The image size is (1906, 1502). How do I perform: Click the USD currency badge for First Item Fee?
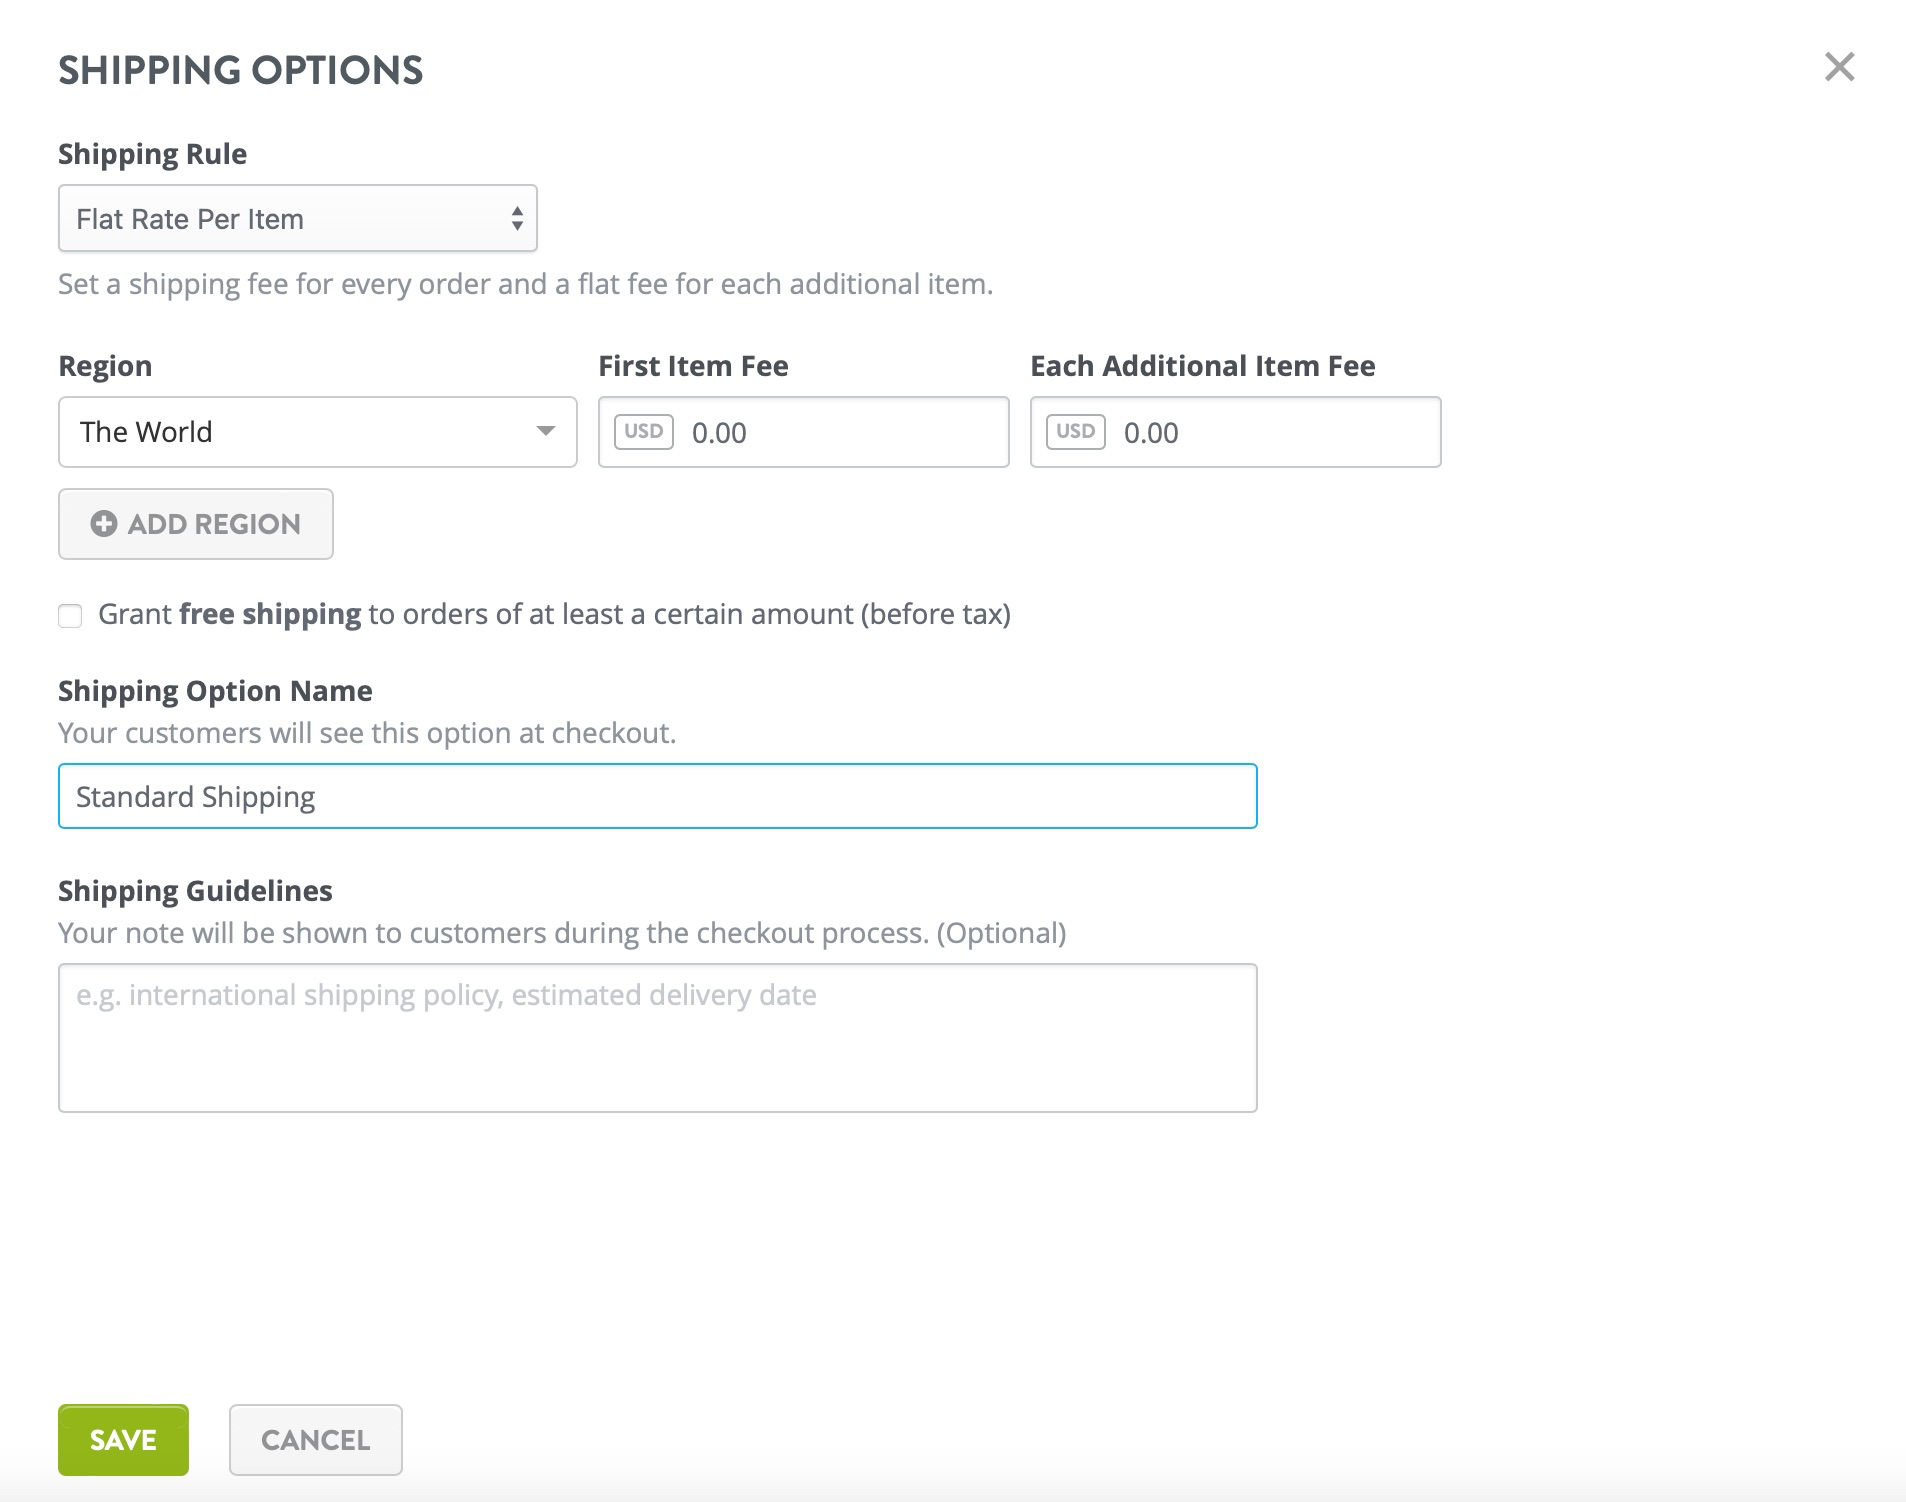click(644, 431)
